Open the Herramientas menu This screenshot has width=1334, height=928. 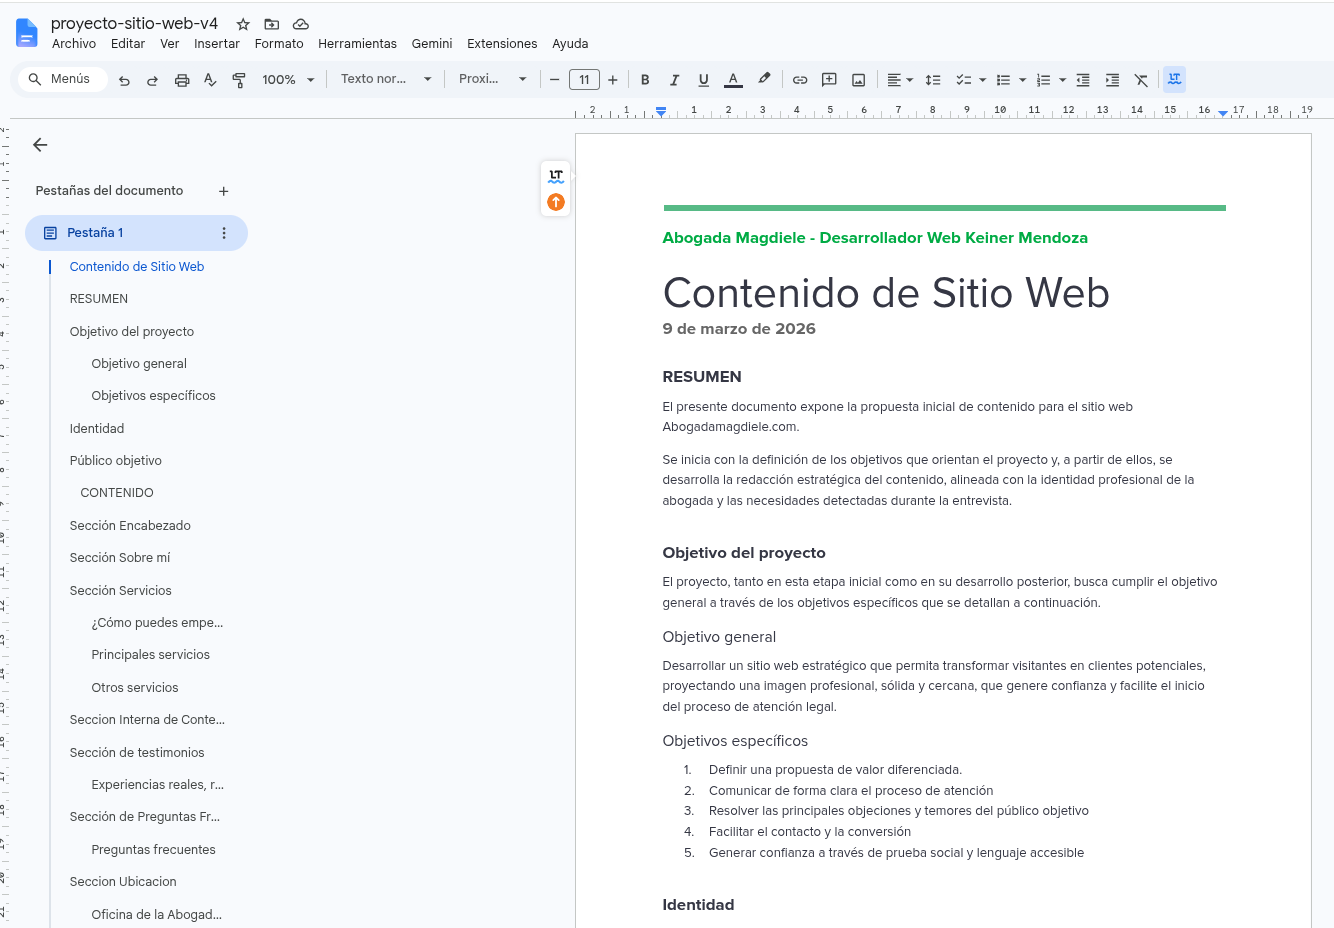point(357,44)
